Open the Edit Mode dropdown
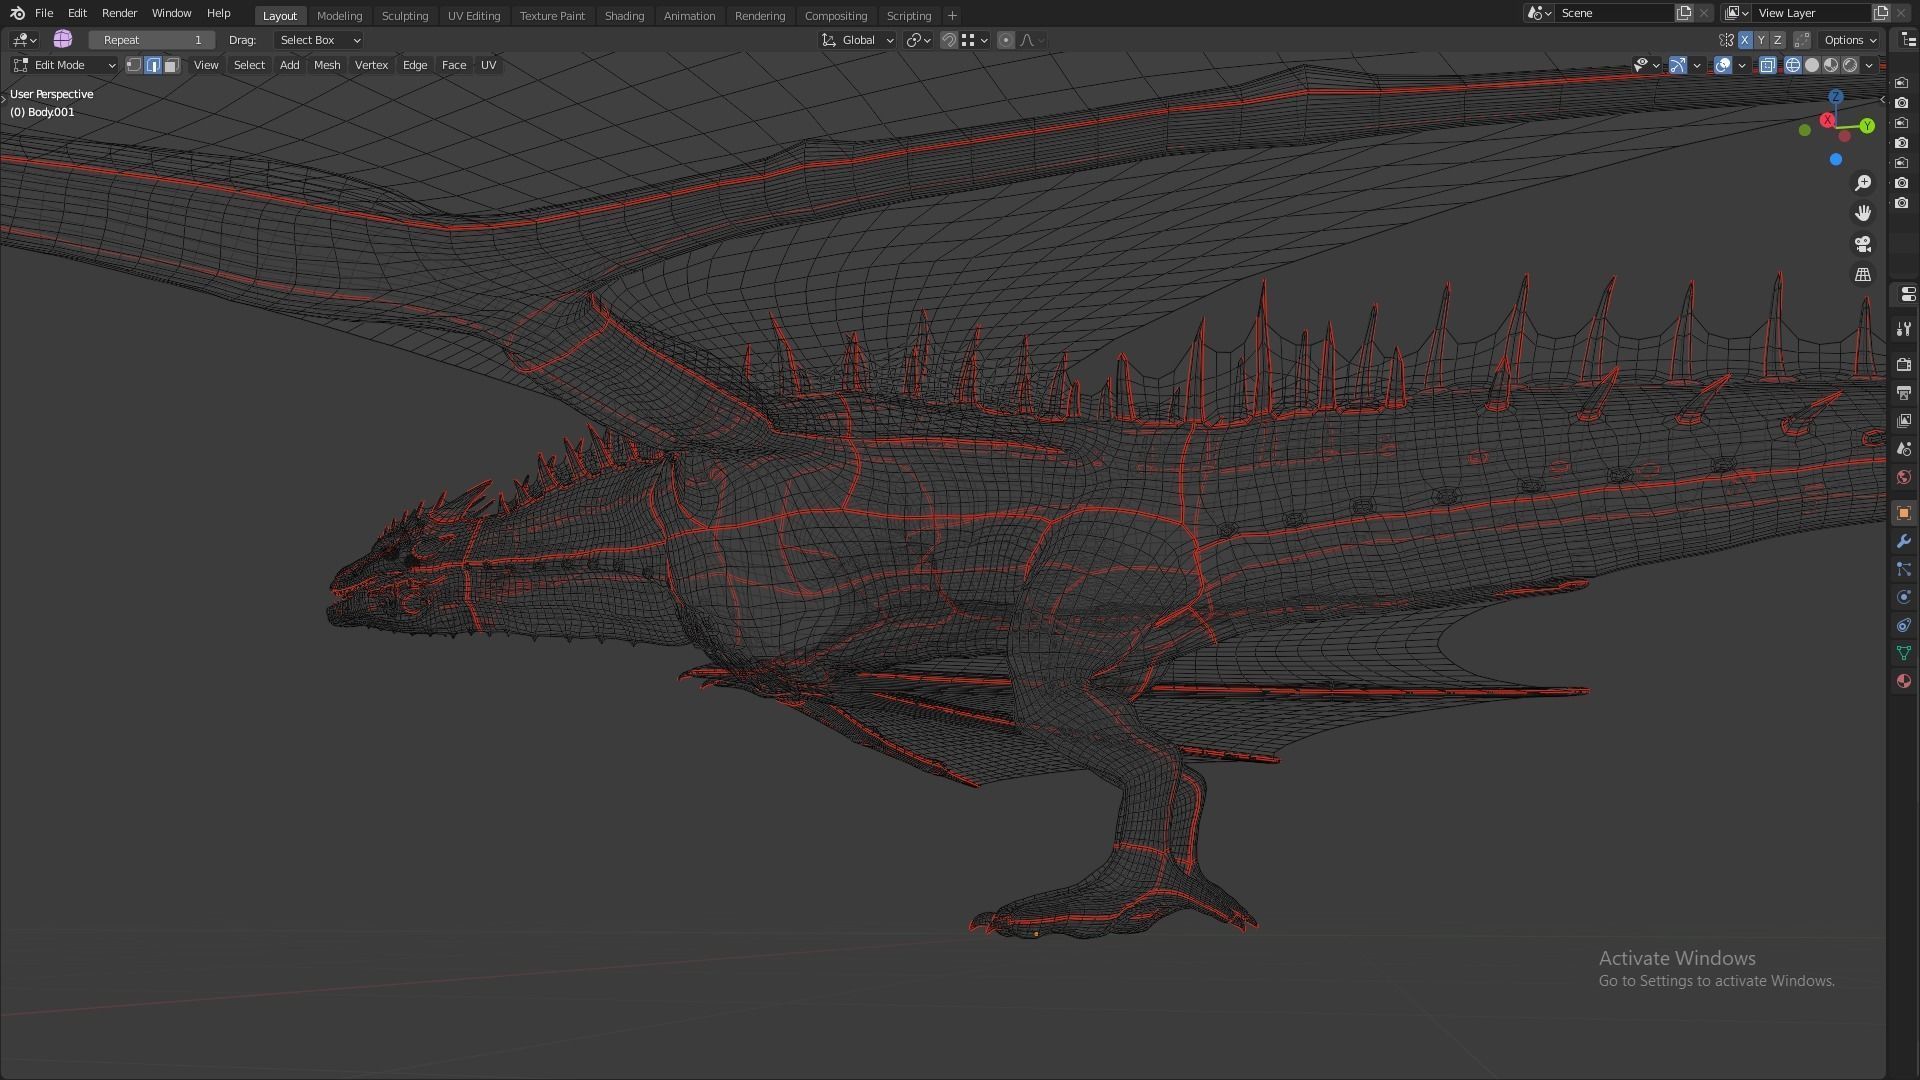1920x1080 pixels. point(65,65)
